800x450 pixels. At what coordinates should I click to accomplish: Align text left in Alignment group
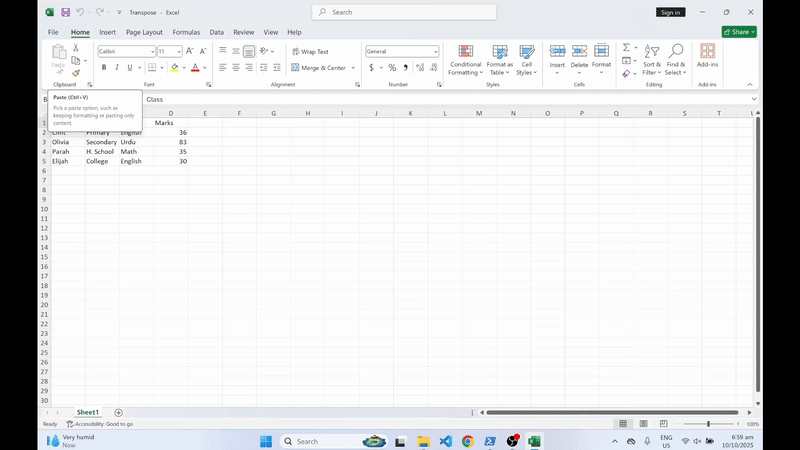(x=223, y=67)
